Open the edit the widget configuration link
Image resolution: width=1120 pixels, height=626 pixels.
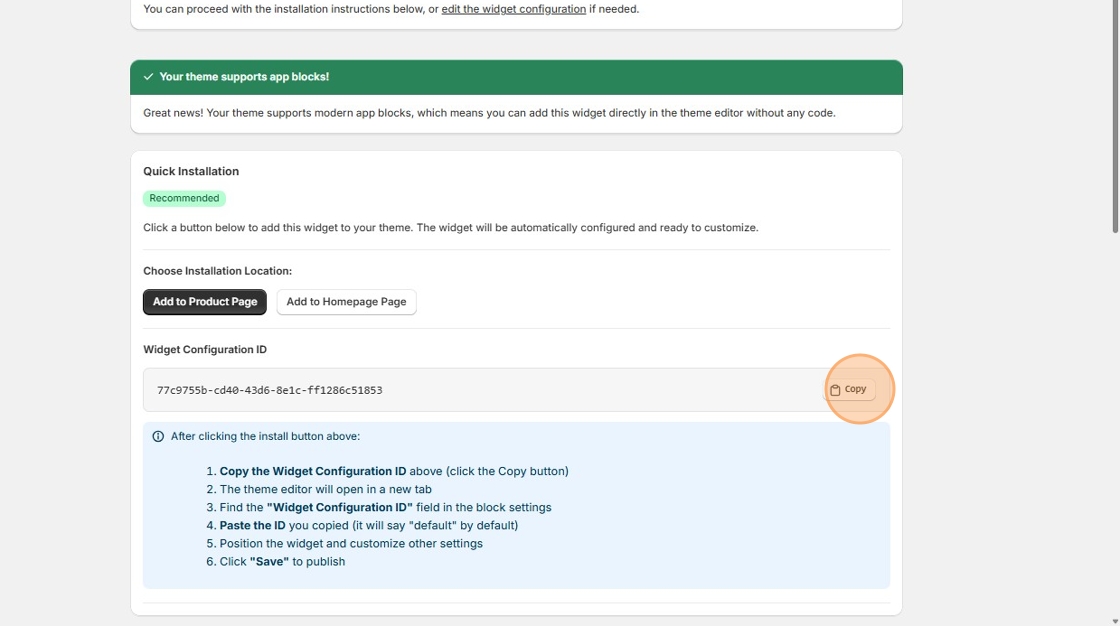(x=513, y=8)
